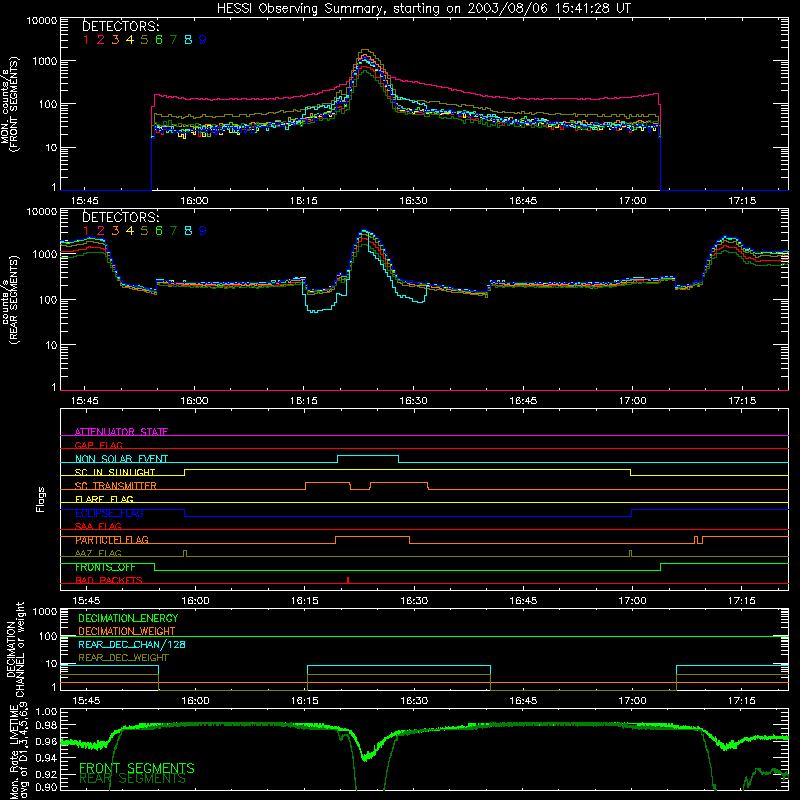Select cyan detector 8 in front segments legend

point(188,40)
